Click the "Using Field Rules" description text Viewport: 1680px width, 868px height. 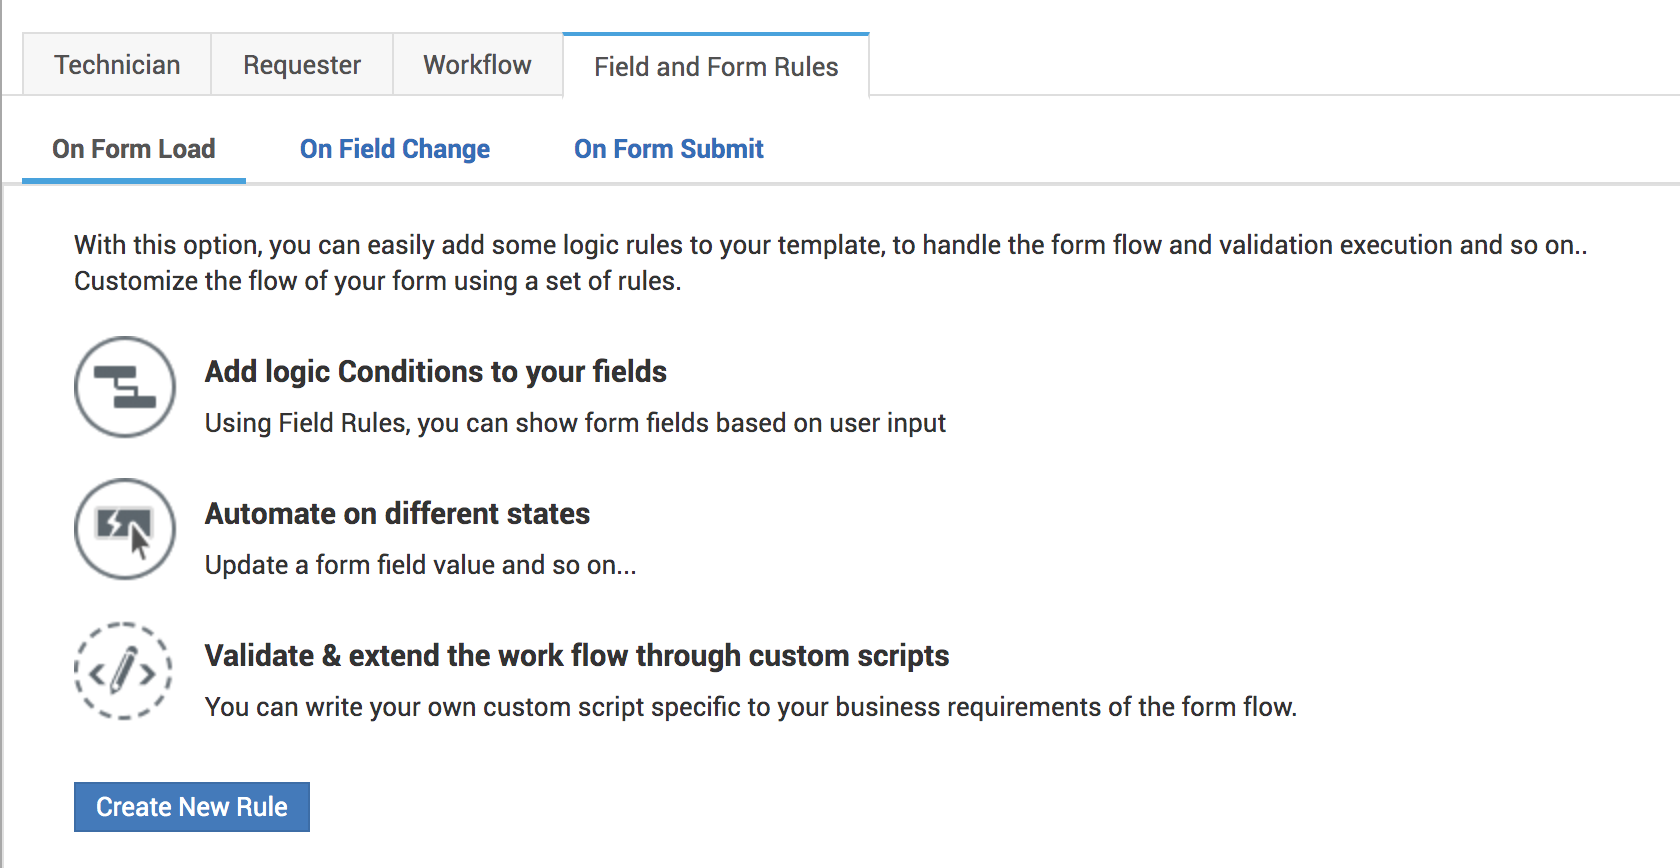tap(575, 423)
